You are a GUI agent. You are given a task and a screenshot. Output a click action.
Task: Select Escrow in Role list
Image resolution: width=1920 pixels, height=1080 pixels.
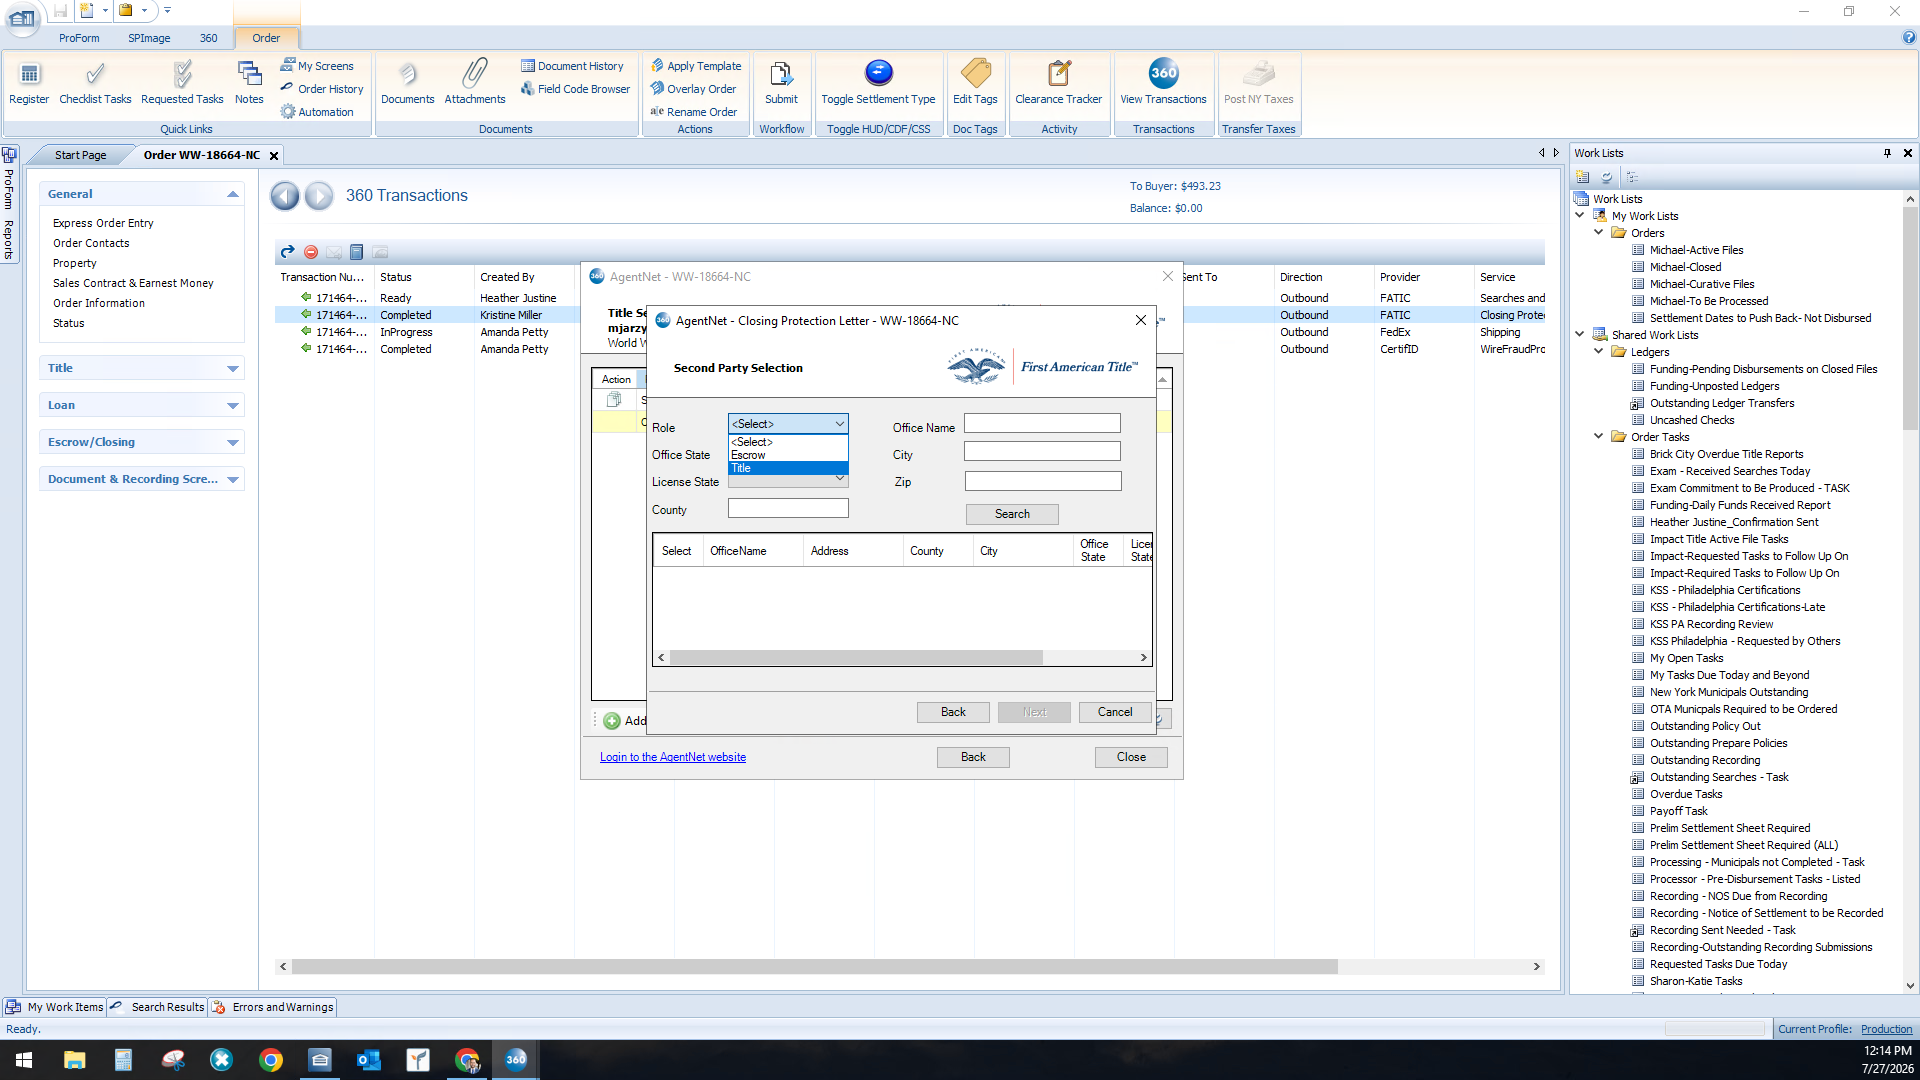point(788,455)
